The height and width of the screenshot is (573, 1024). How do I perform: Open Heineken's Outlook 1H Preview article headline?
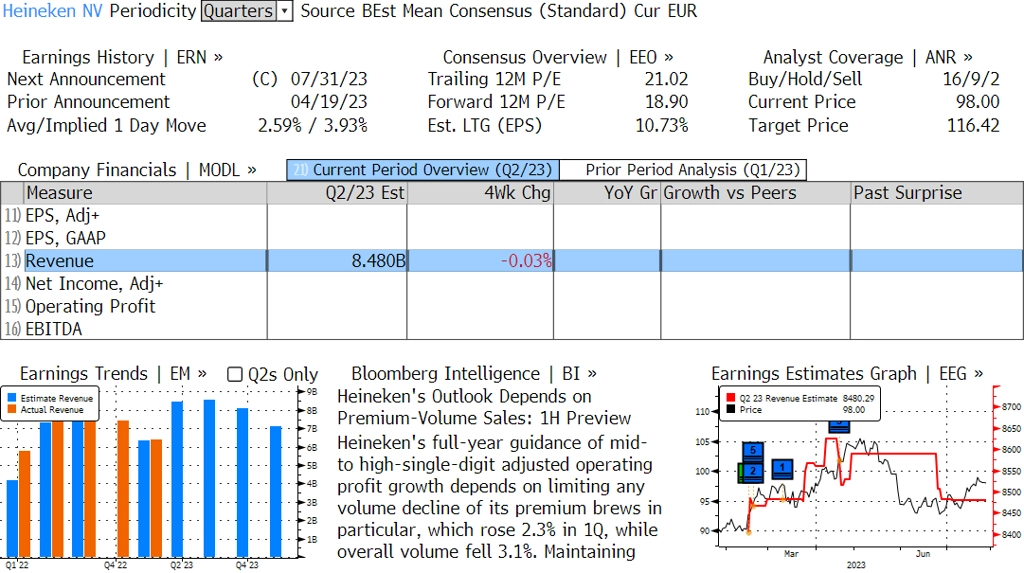click(x=484, y=407)
